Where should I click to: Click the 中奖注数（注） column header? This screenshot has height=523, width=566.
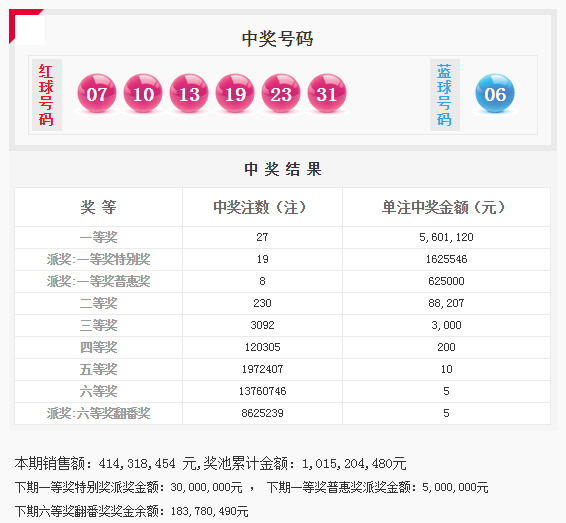(260, 207)
